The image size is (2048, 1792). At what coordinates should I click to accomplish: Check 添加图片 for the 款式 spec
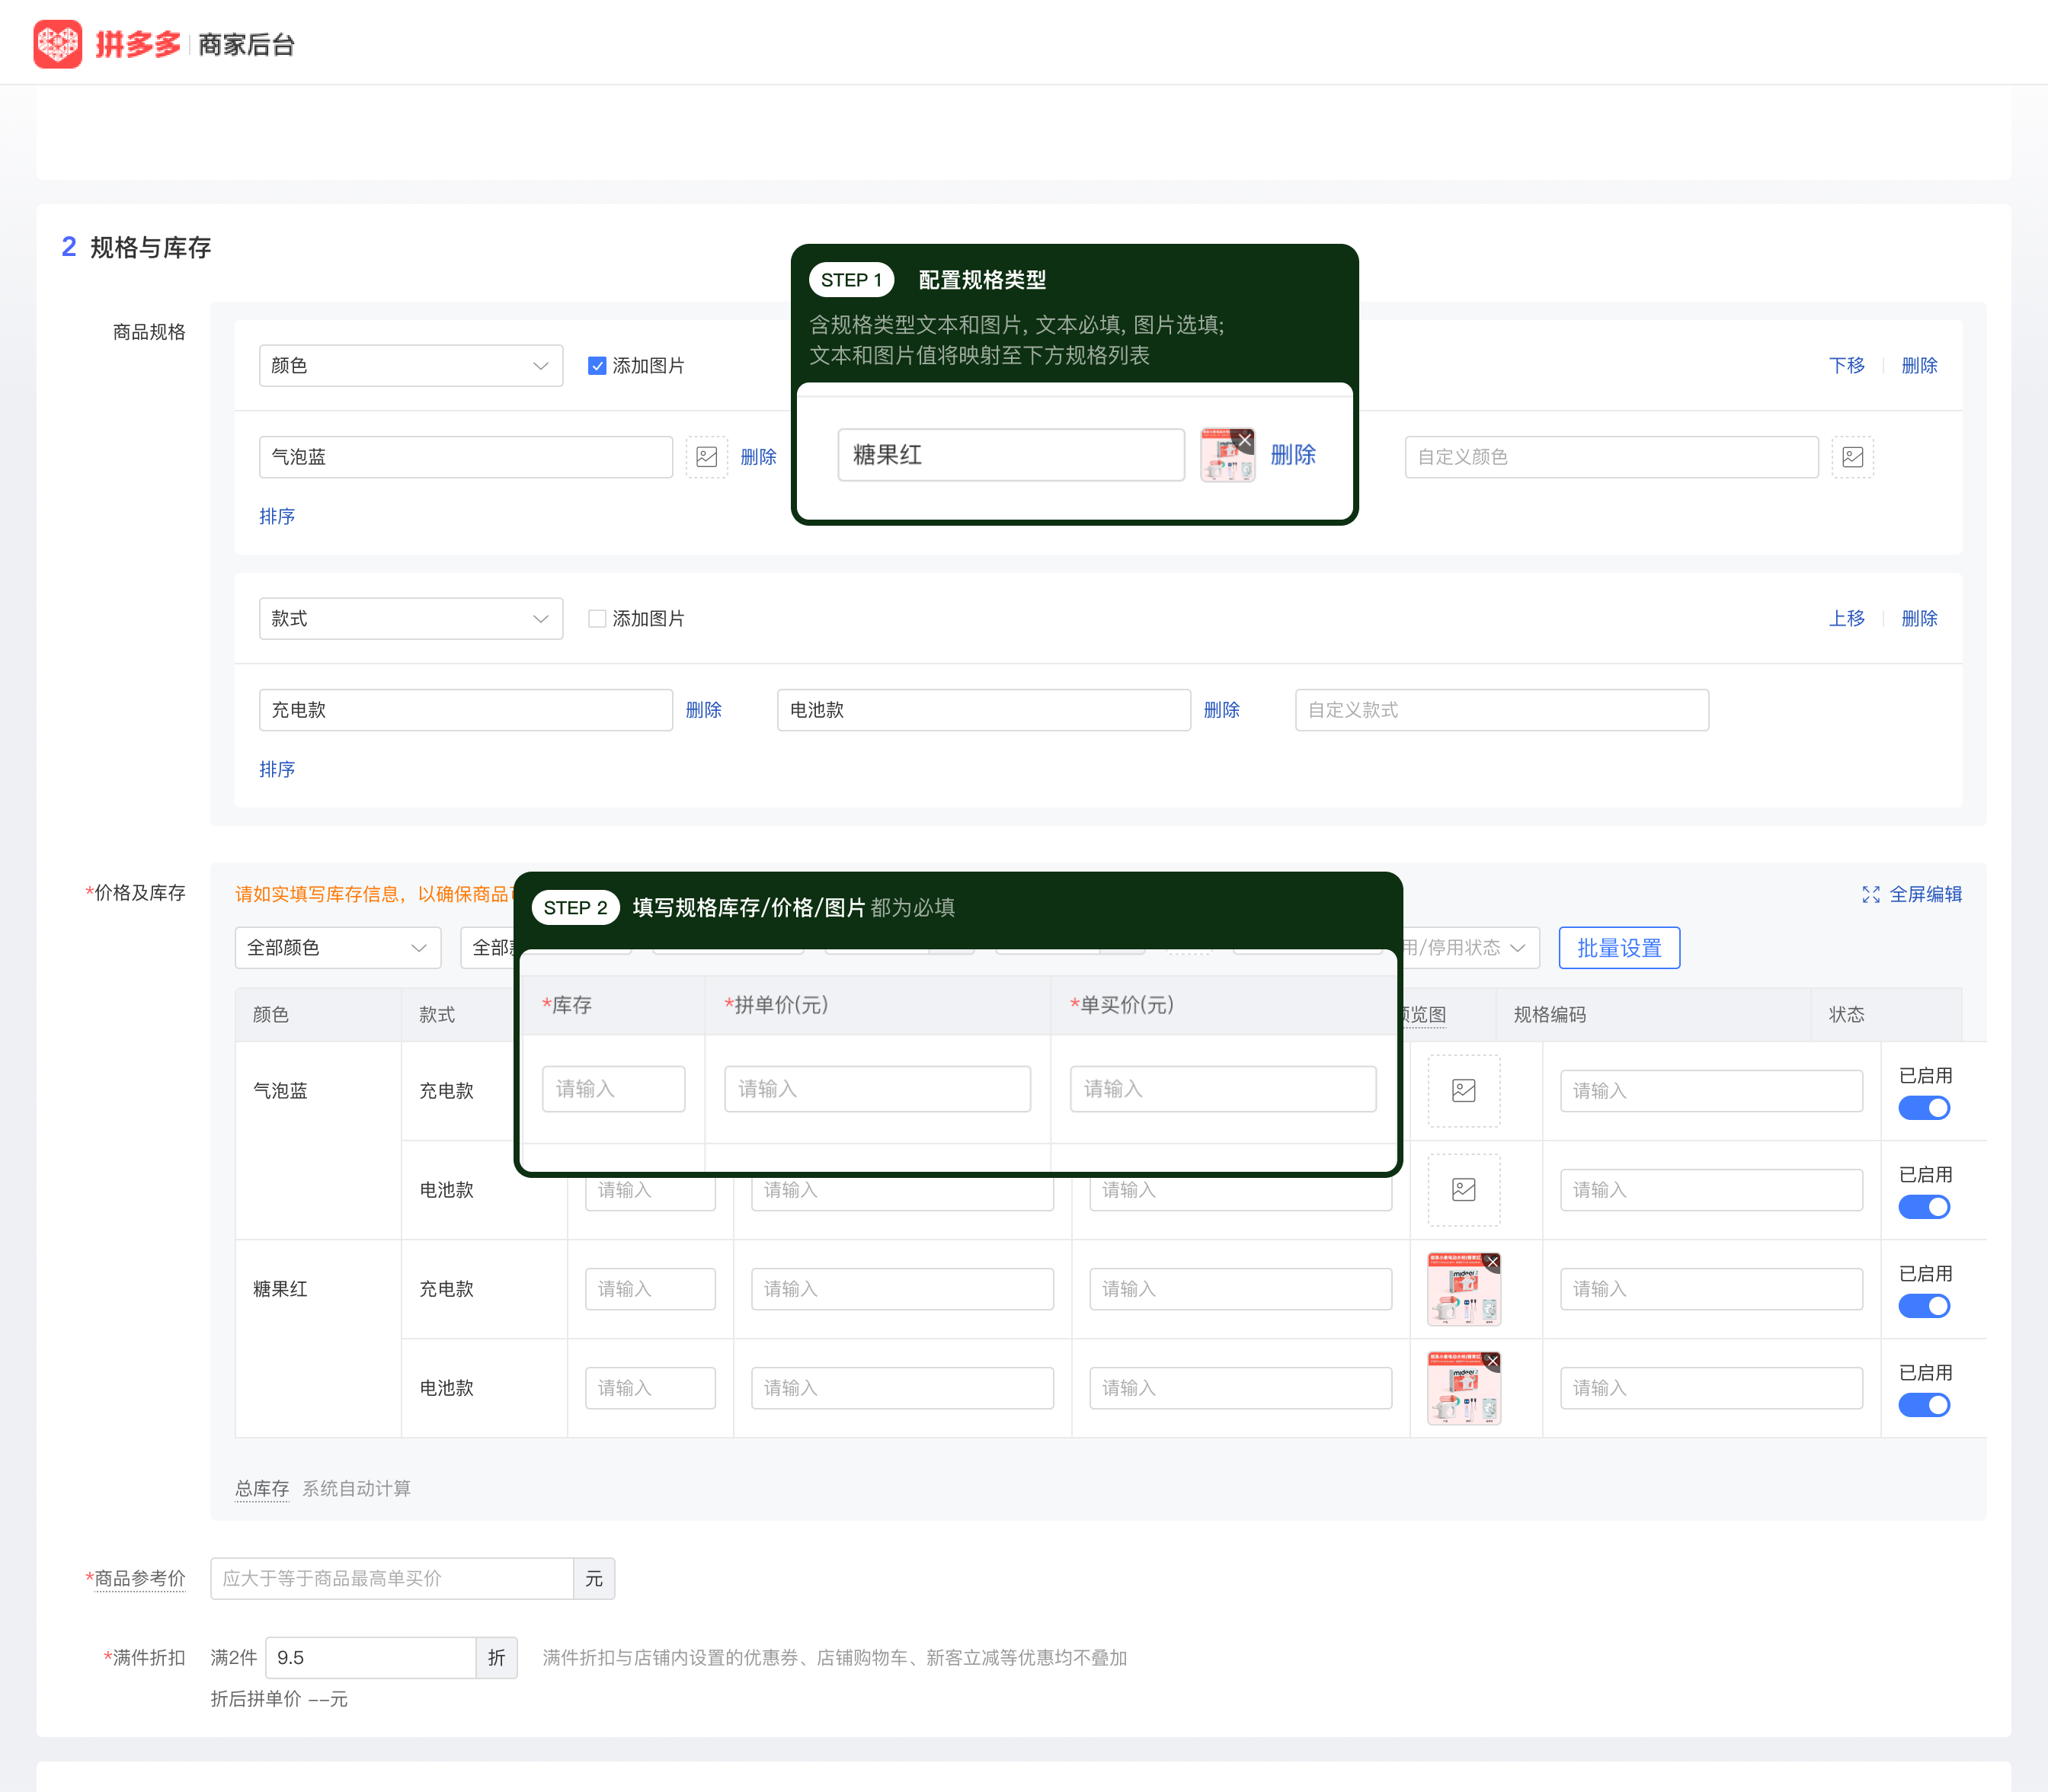point(597,619)
